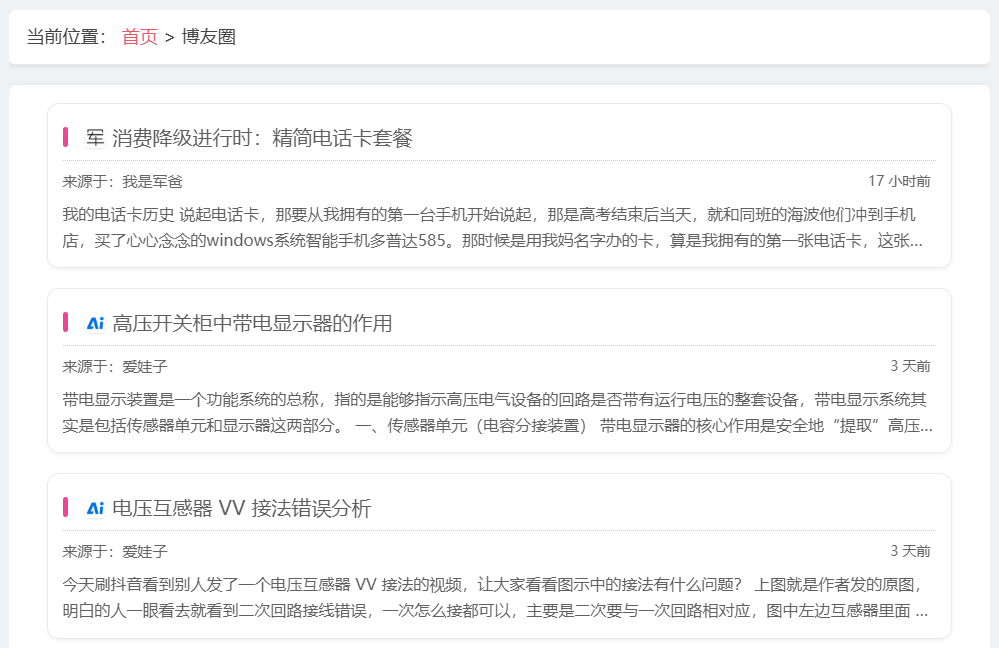Viewport: 999px width, 648px height.
Task: Open post 高压开关柜中带电显示器的作用
Action: pyautogui.click(x=252, y=323)
